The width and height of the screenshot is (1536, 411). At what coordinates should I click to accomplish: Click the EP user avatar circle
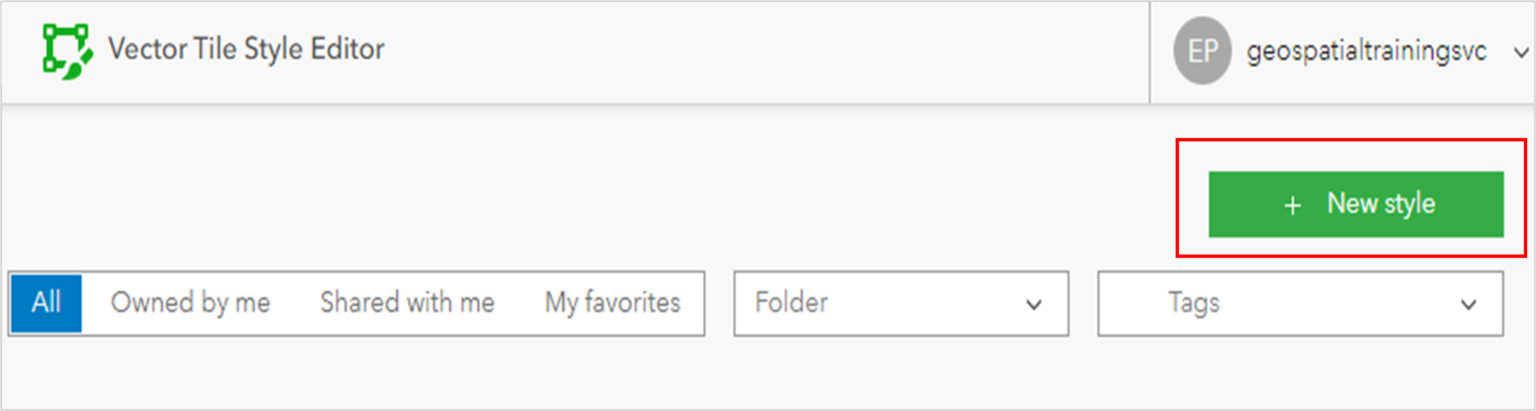[x=1203, y=52]
